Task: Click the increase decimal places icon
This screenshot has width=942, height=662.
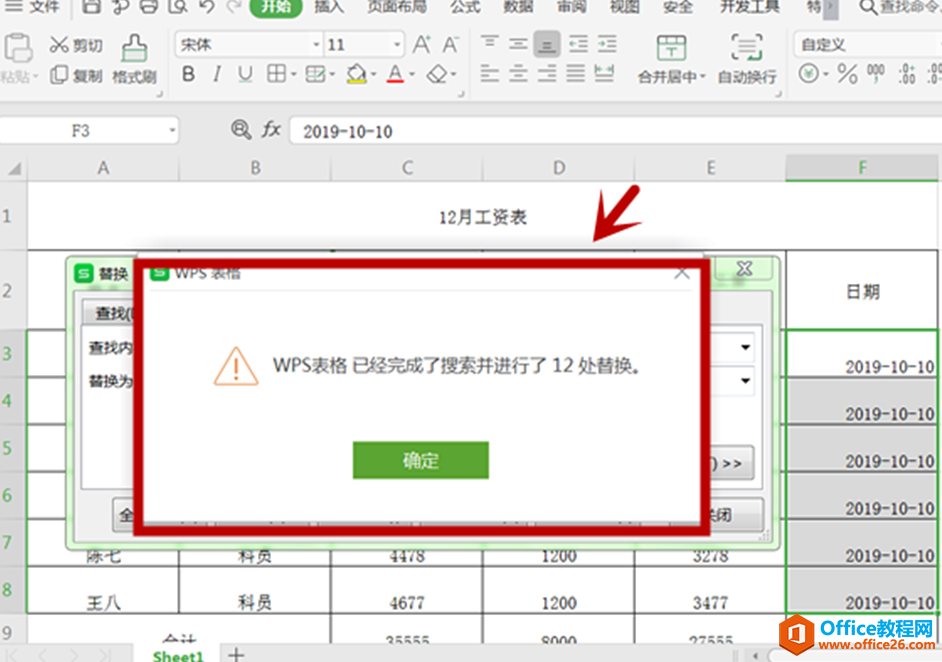Action: point(907,74)
